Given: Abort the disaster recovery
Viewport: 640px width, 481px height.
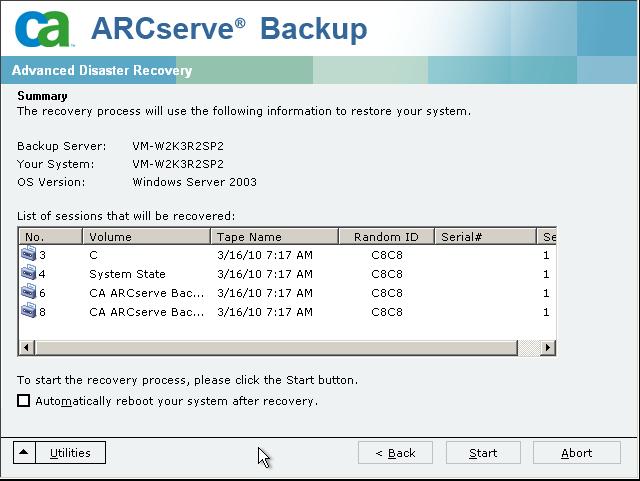Looking at the screenshot, I should point(577,452).
